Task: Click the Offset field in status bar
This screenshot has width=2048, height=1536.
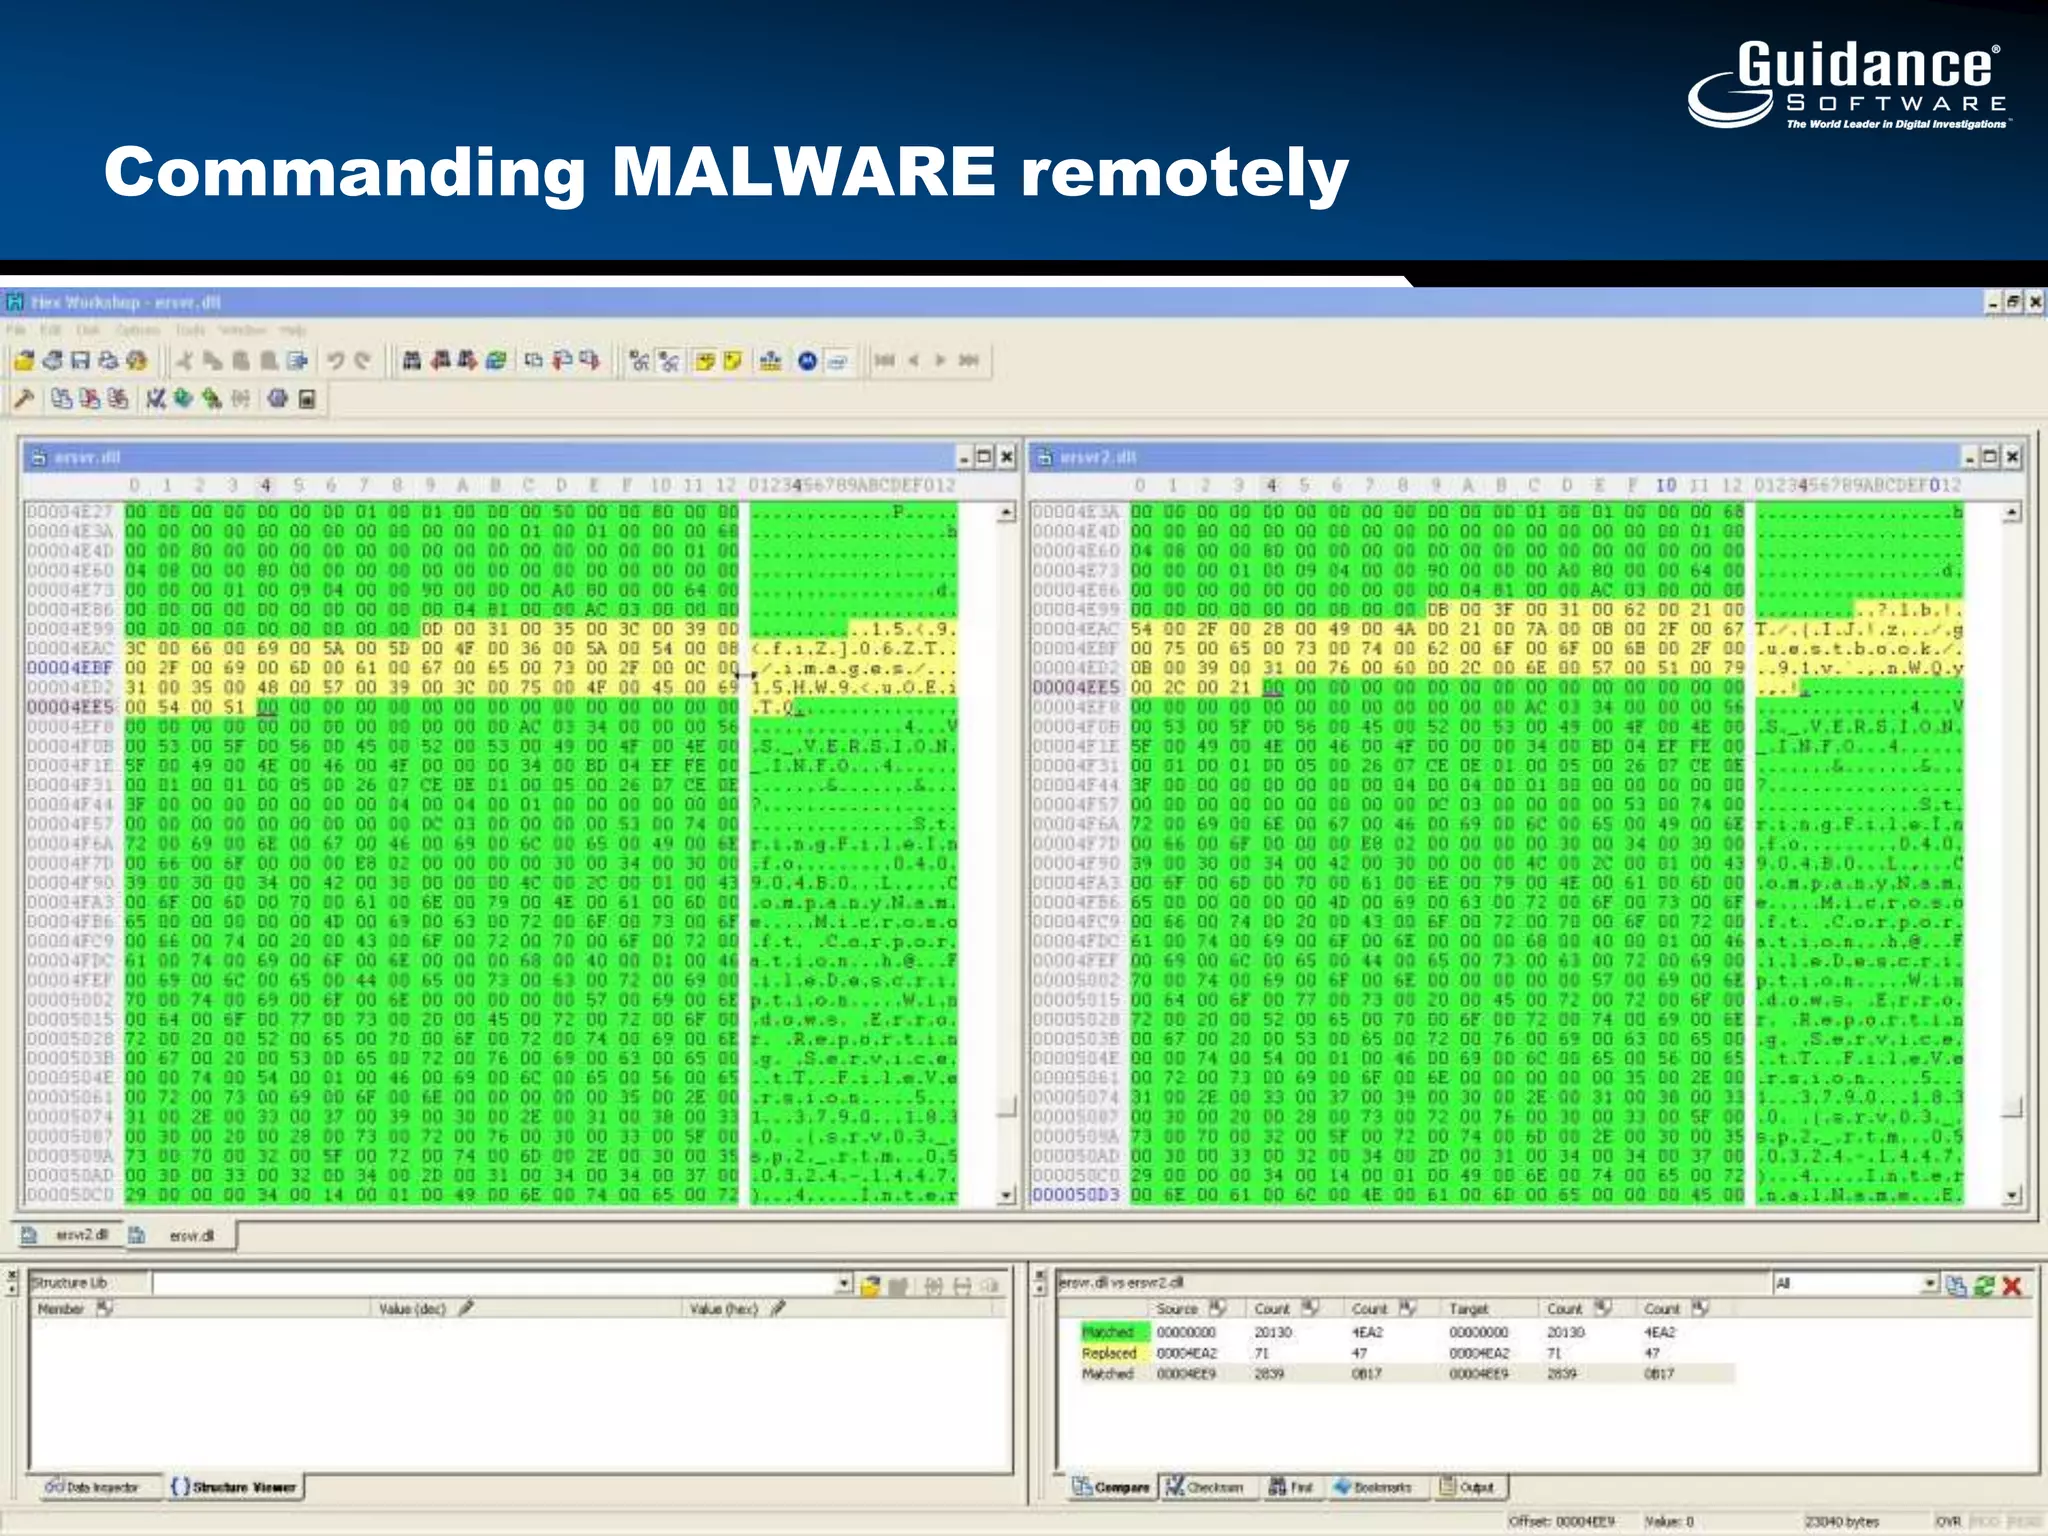Action: [1562, 1521]
